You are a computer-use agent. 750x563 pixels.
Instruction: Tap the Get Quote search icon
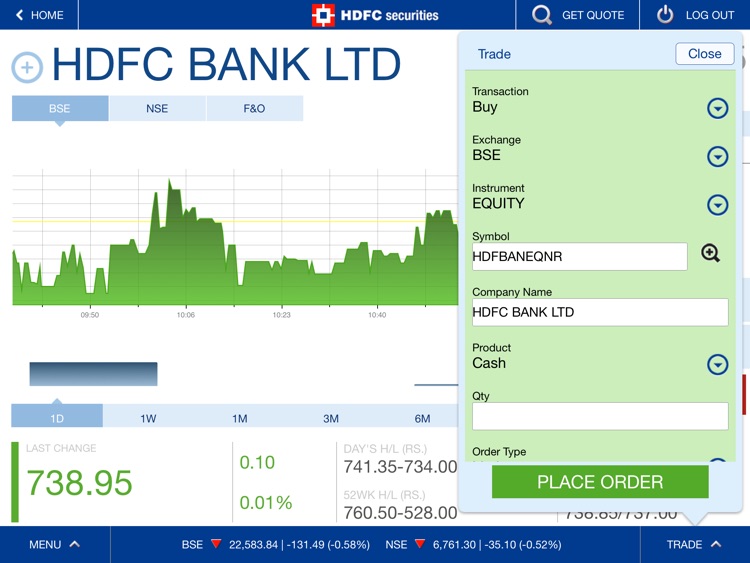point(542,15)
